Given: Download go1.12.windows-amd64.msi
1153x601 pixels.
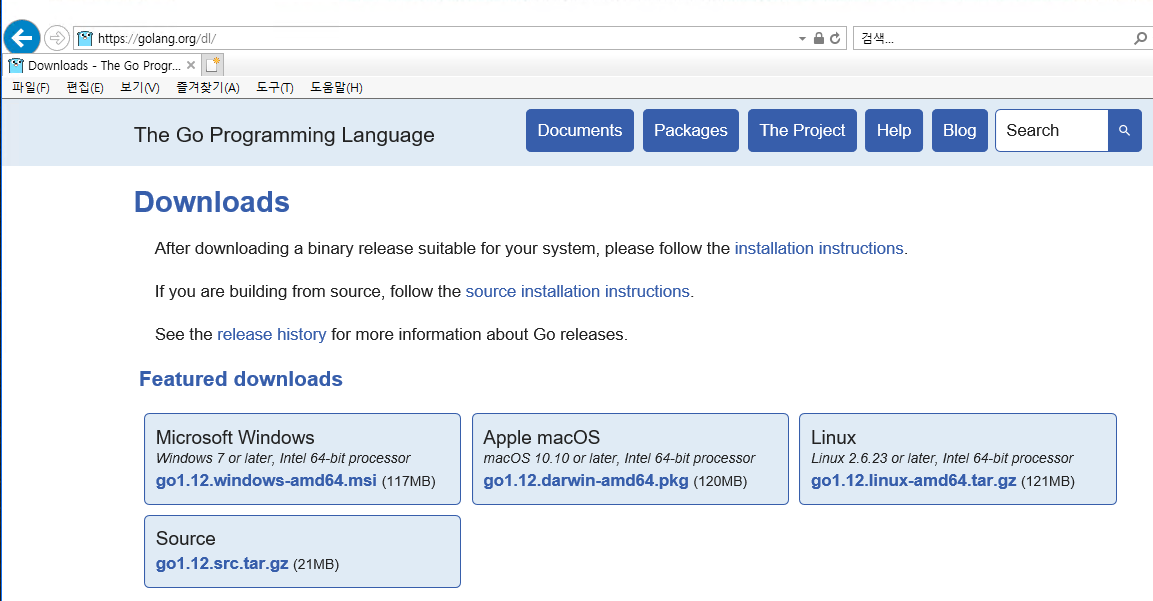Looking at the screenshot, I should click(x=266, y=481).
